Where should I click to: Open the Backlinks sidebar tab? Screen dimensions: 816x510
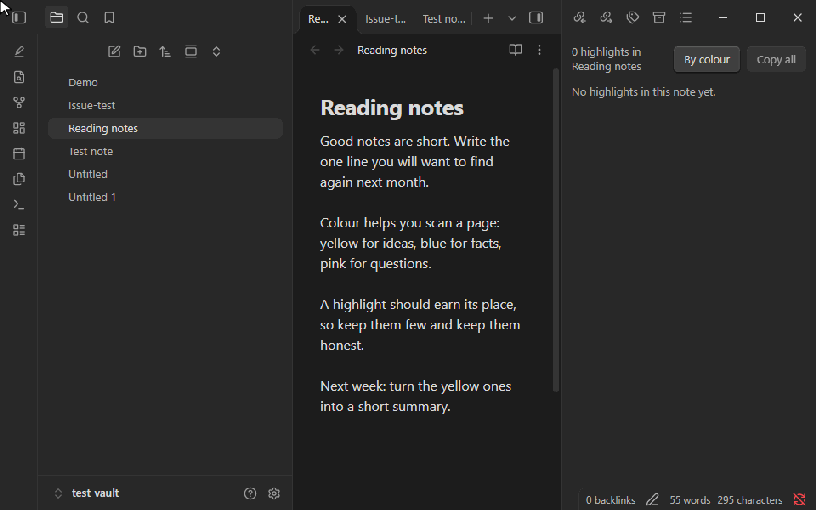click(x=580, y=18)
